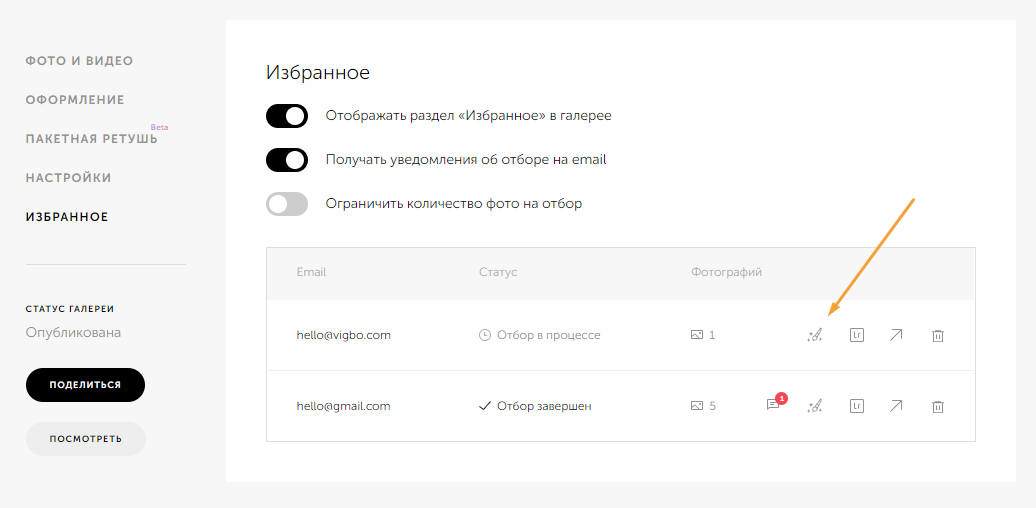
Task: Open share arrow for hello@gmail.com row
Action: pos(896,406)
